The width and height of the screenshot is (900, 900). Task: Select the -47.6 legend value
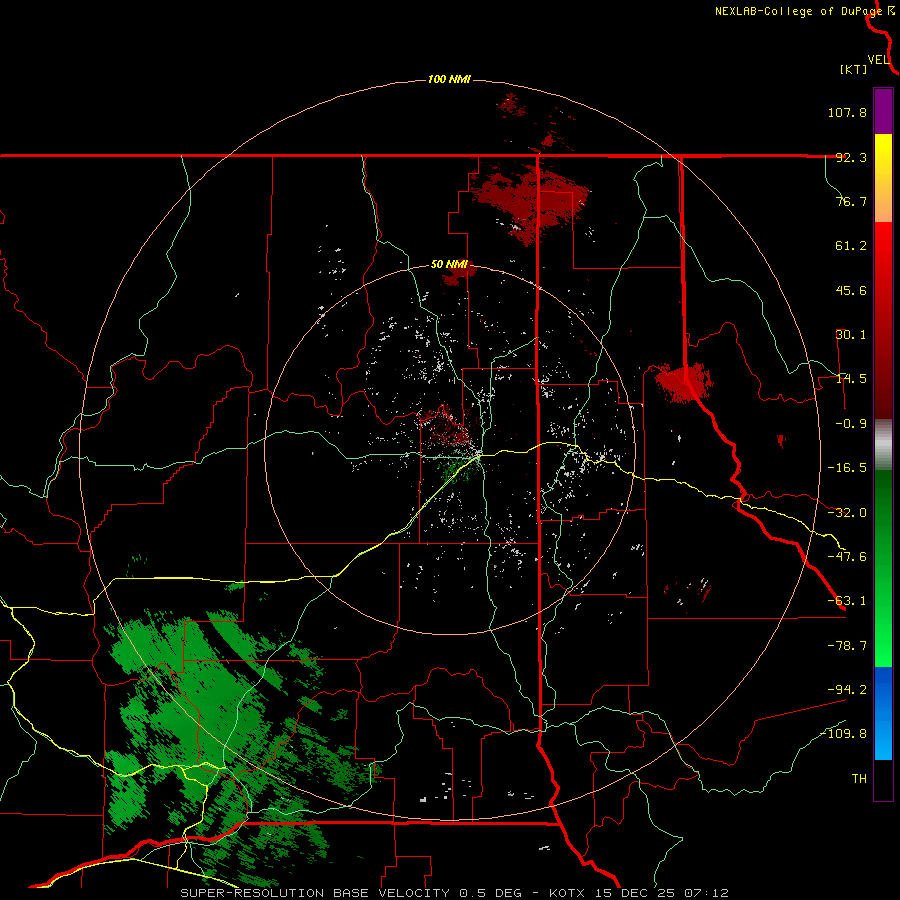[847, 557]
